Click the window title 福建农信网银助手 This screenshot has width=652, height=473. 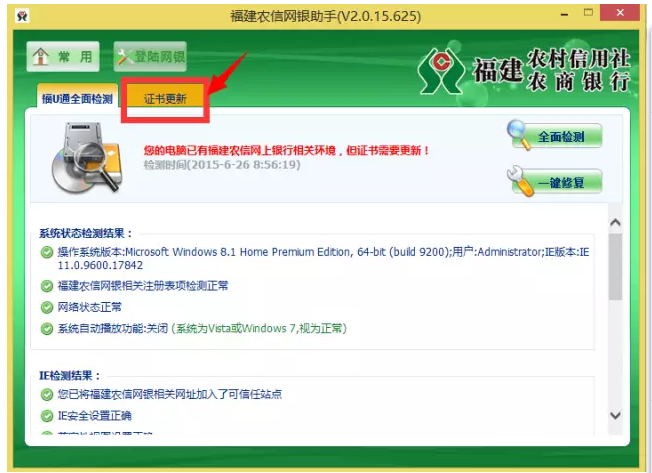[326, 16]
